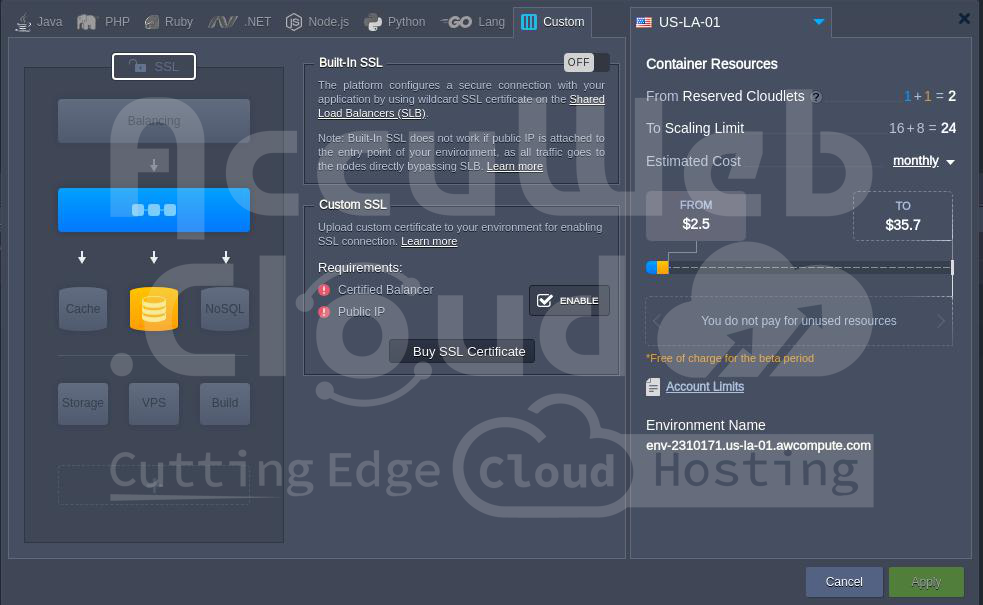Expand the monthly cost period dropdown

(924, 161)
